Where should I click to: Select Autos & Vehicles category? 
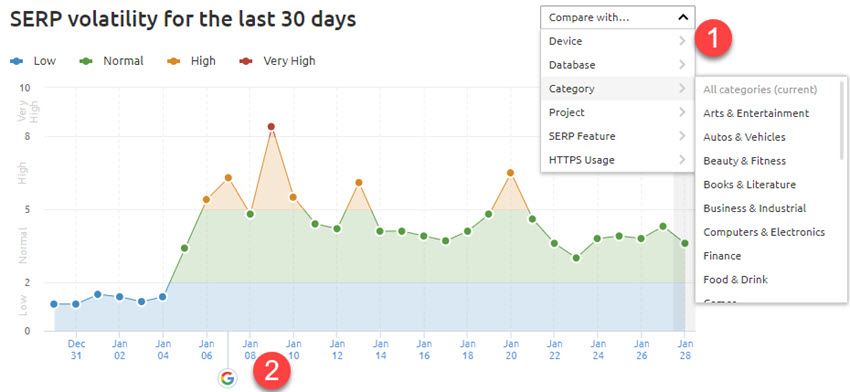click(x=744, y=137)
